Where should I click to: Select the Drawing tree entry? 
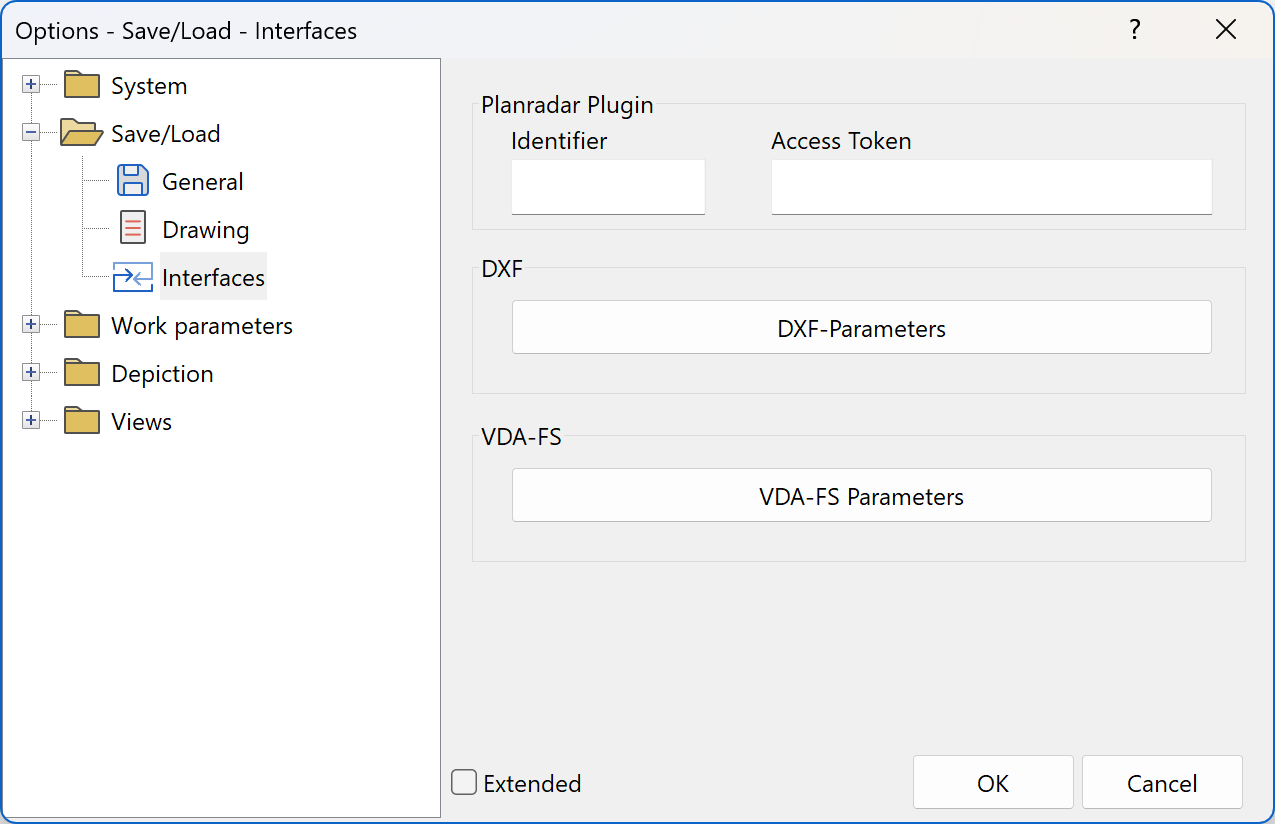(x=205, y=229)
